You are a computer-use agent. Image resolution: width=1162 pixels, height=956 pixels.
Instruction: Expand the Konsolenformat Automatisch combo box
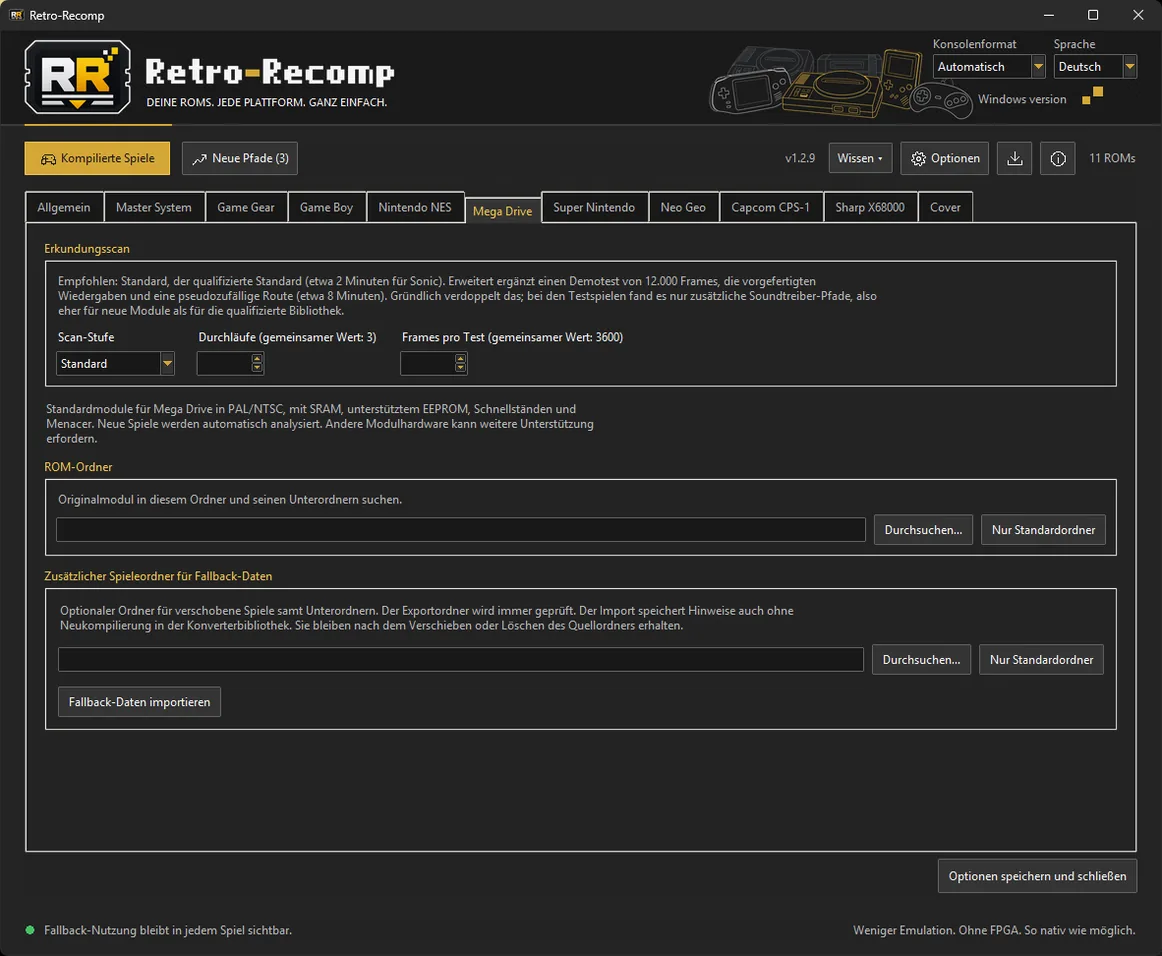pos(989,67)
